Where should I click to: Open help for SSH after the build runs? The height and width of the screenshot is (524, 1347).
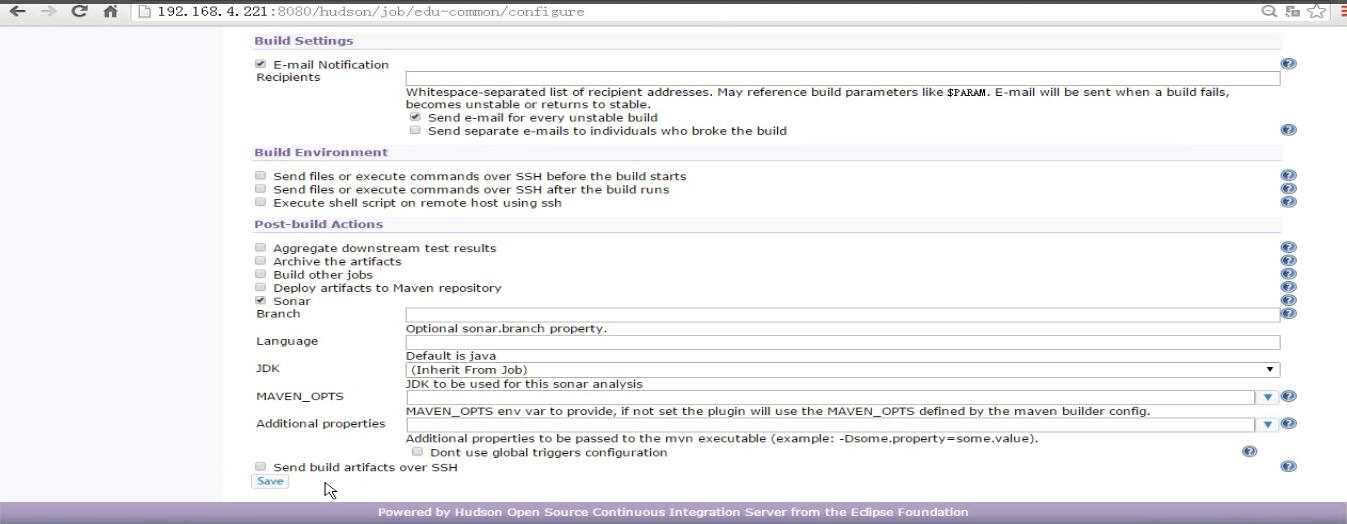[x=1288, y=188]
